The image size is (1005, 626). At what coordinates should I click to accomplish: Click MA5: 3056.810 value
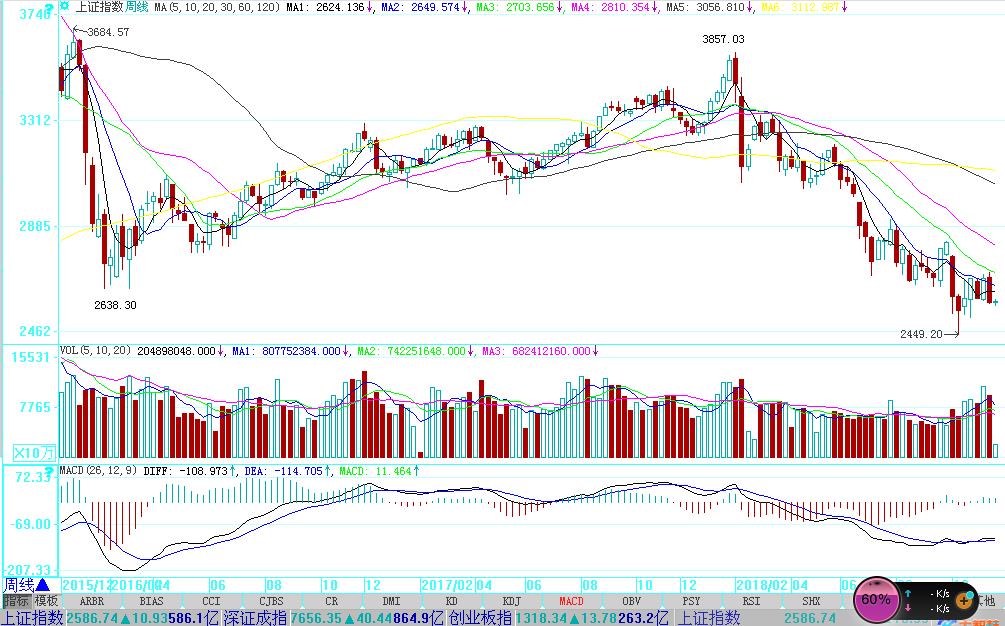[705, 7]
